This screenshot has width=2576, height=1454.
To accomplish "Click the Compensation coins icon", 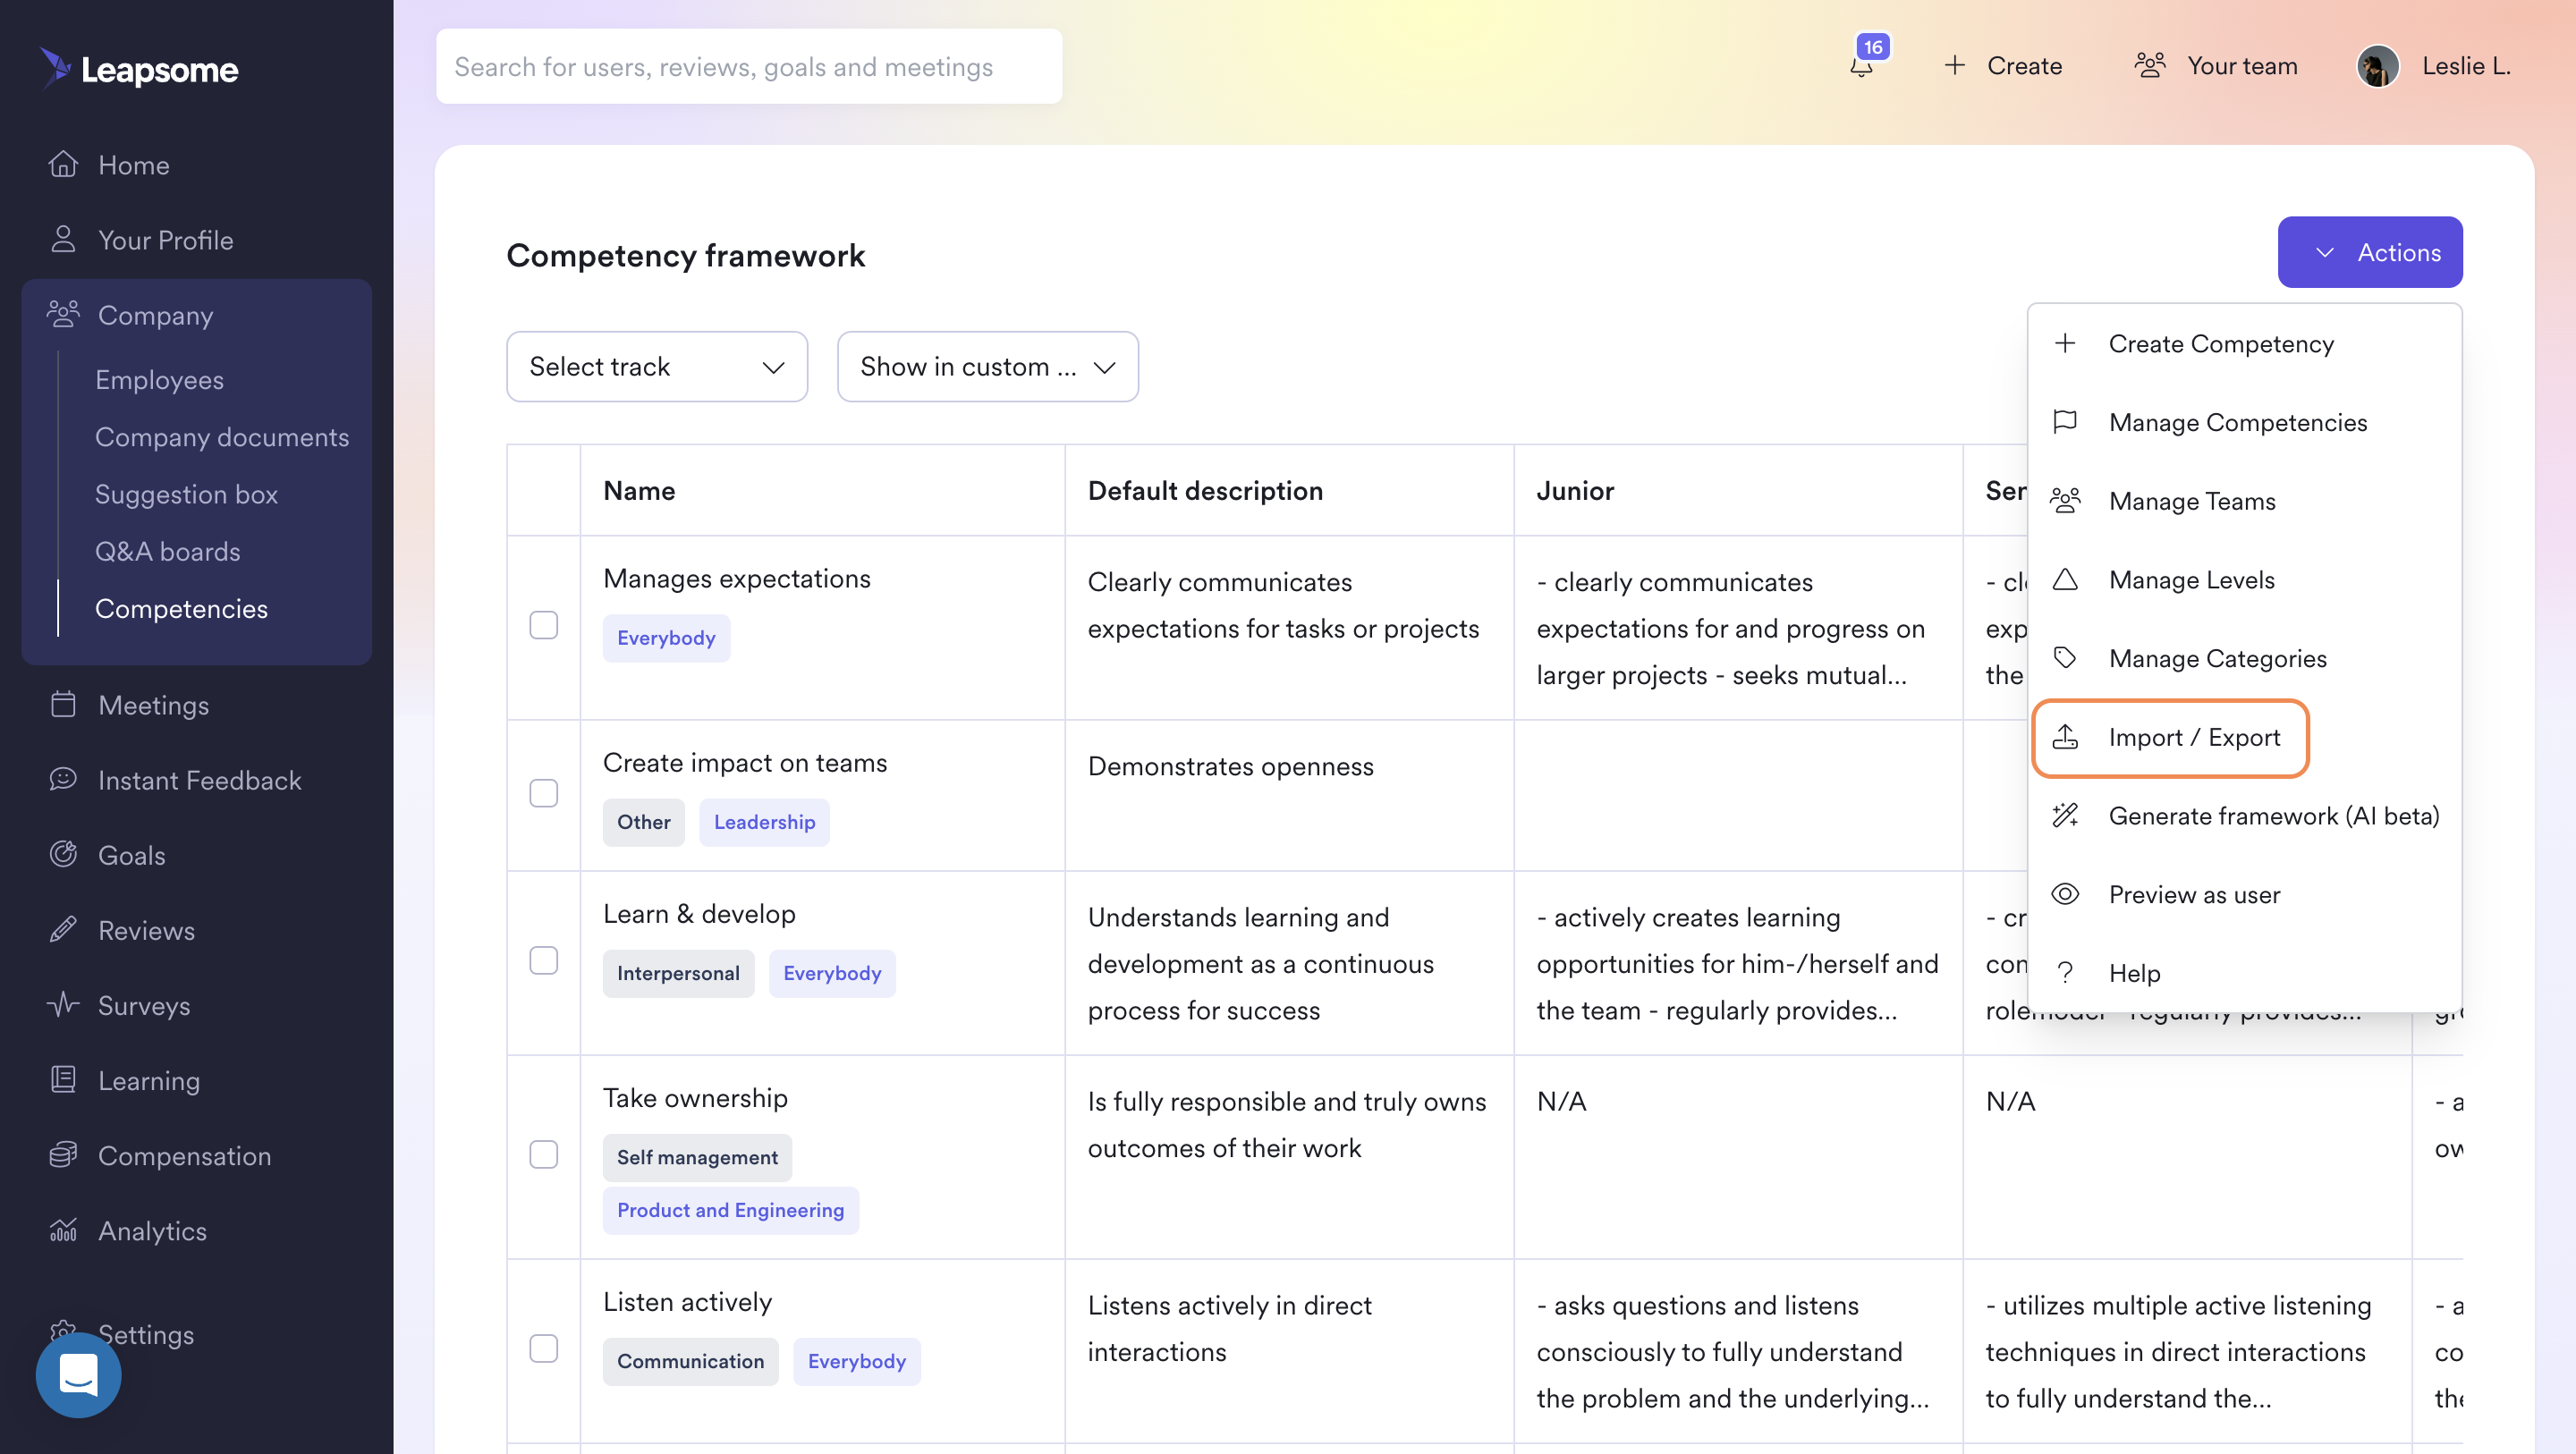I will coord(63,1154).
